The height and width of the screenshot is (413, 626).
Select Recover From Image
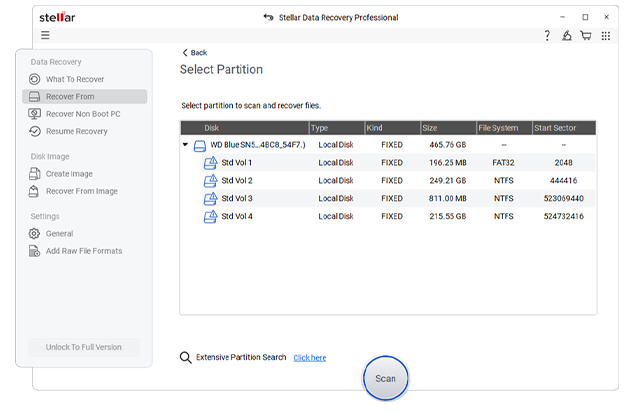click(82, 191)
